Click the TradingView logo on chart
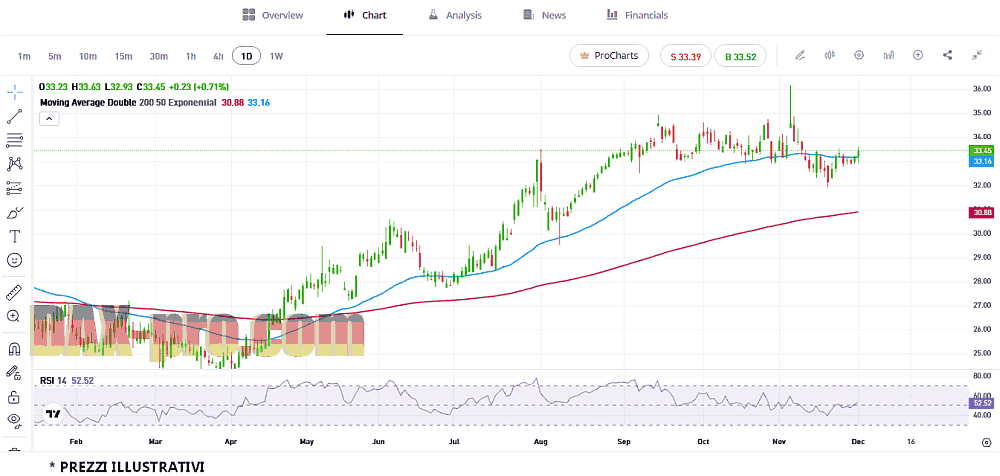The width and height of the screenshot is (1000, 476). click(x=54, y=413)
